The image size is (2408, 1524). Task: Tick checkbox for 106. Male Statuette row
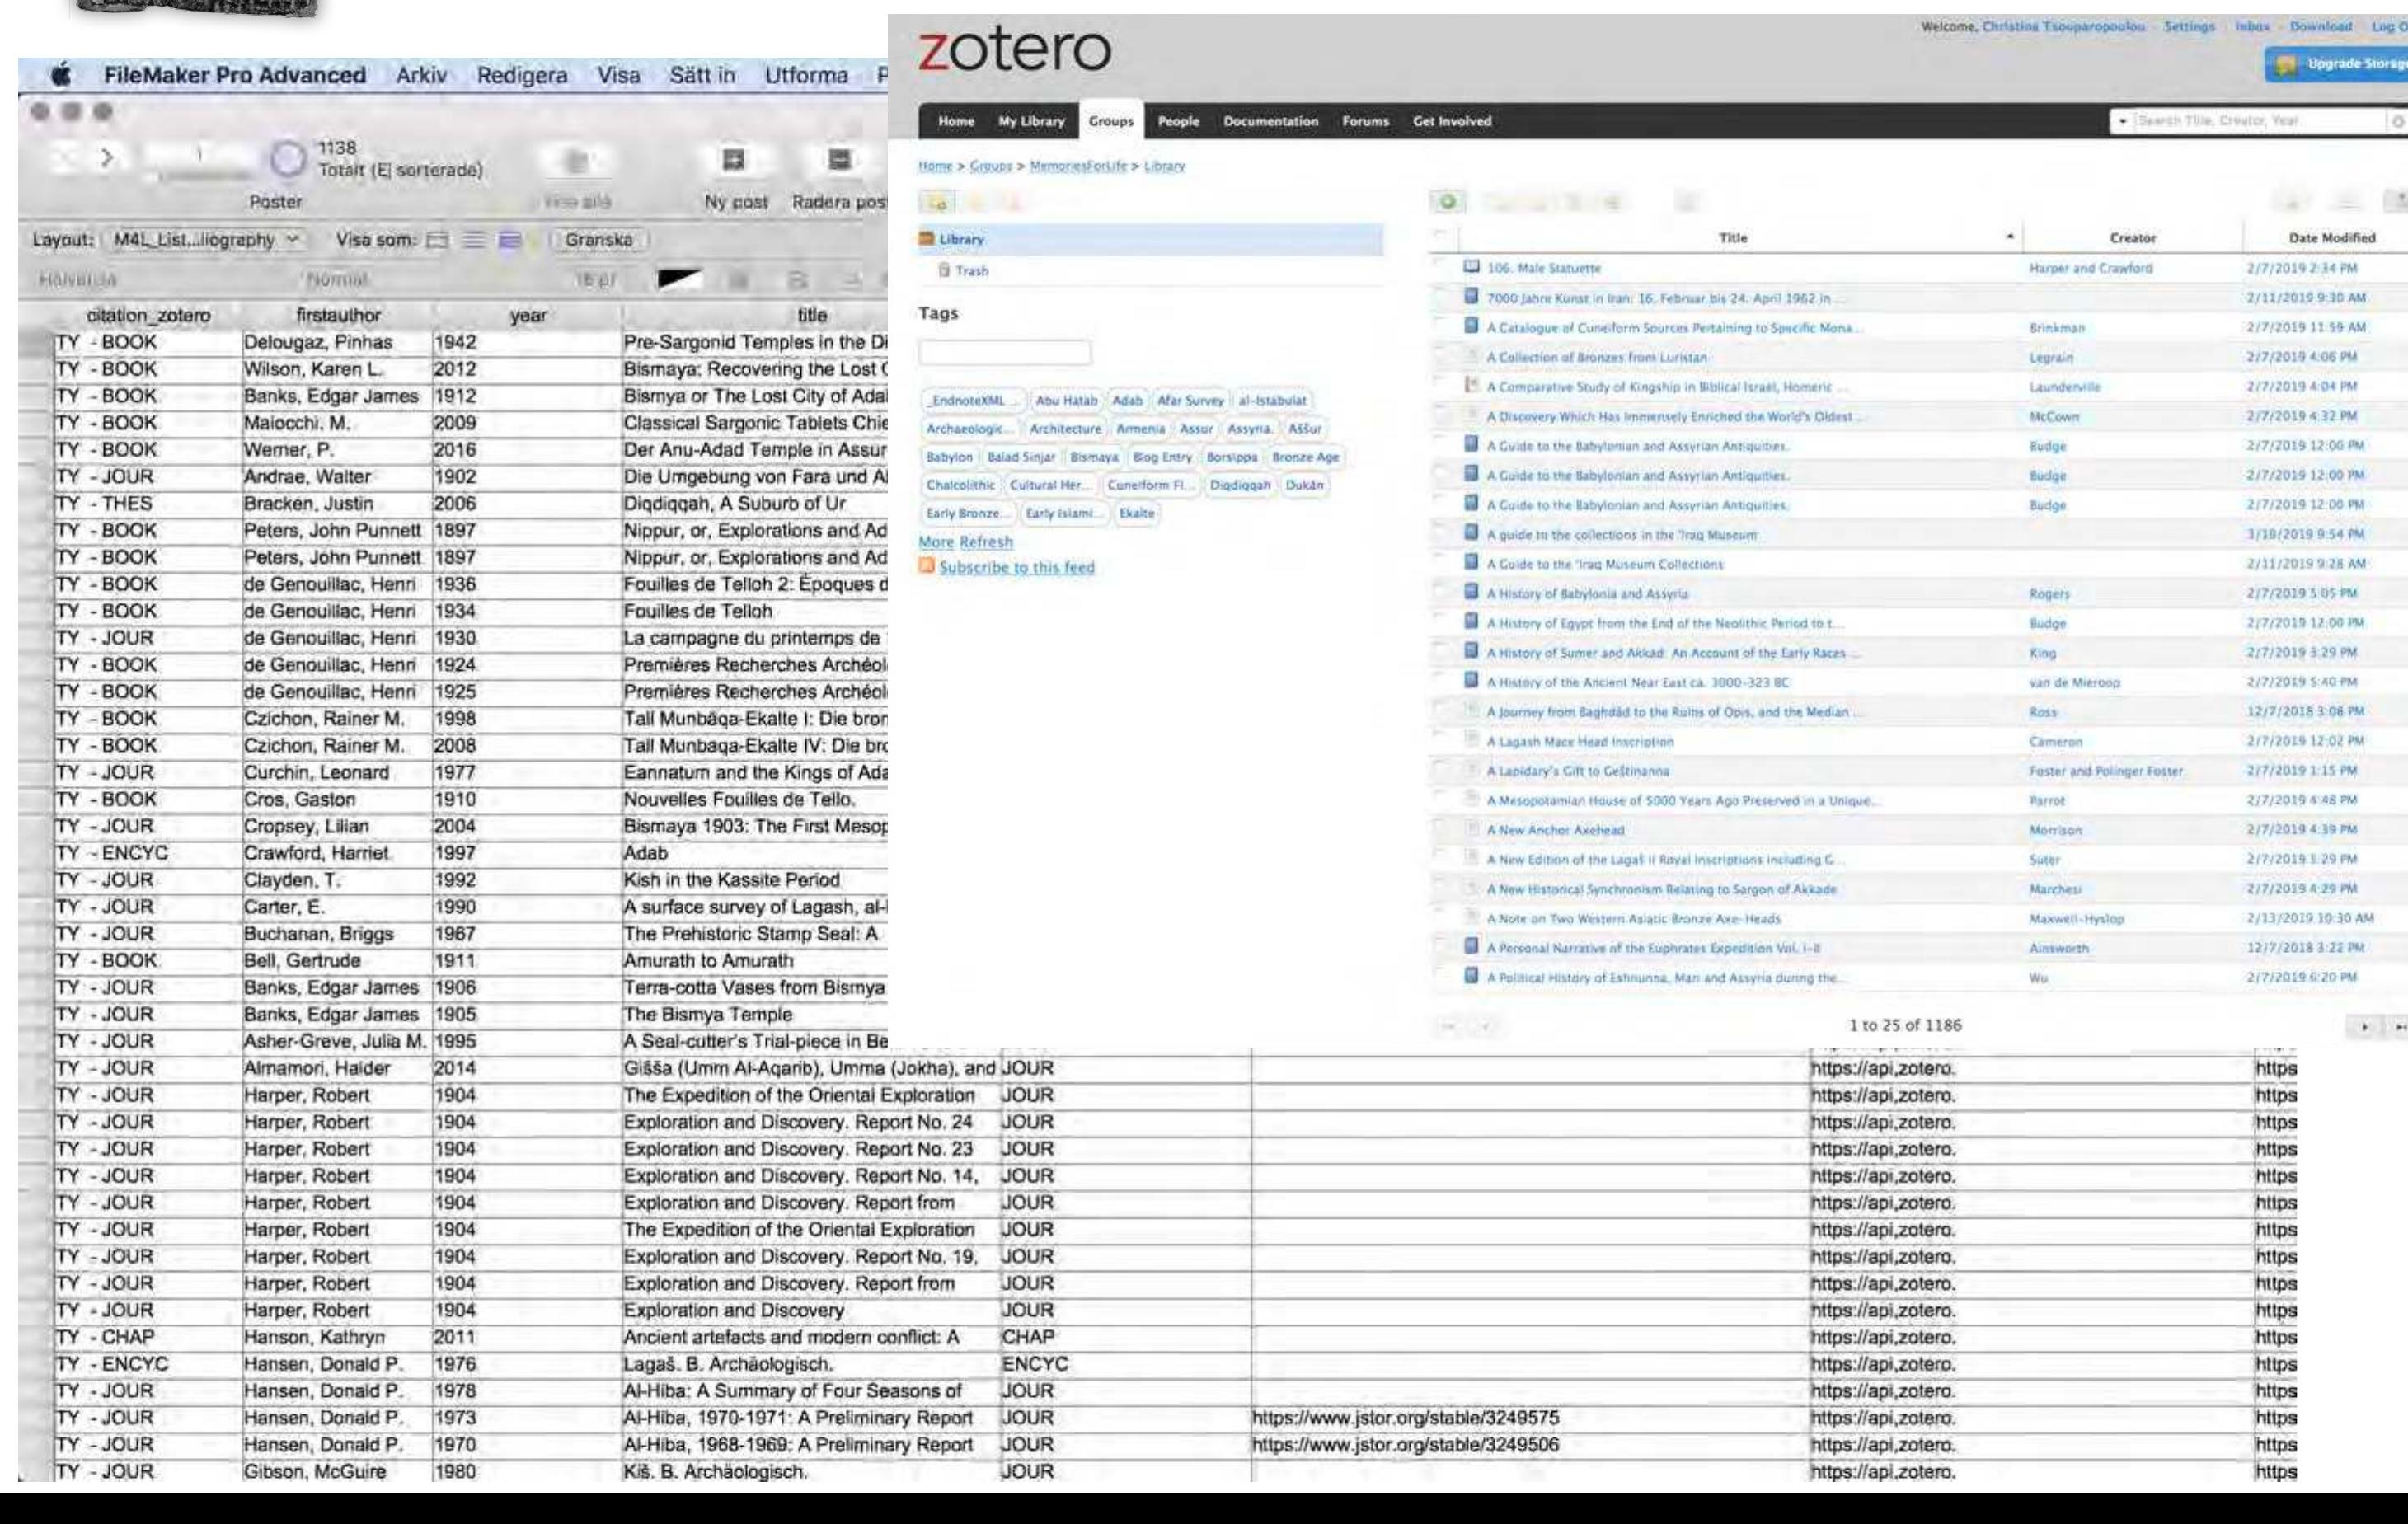(x=1440, y=265)
